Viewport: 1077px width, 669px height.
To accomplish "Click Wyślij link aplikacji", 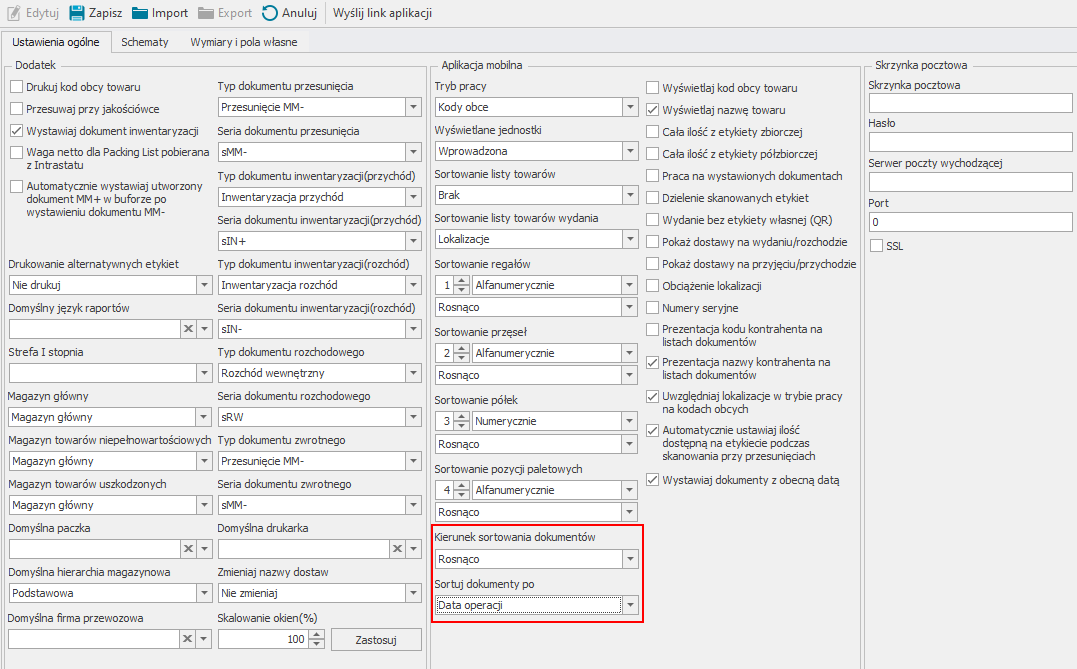I will [x=383, y=13].
